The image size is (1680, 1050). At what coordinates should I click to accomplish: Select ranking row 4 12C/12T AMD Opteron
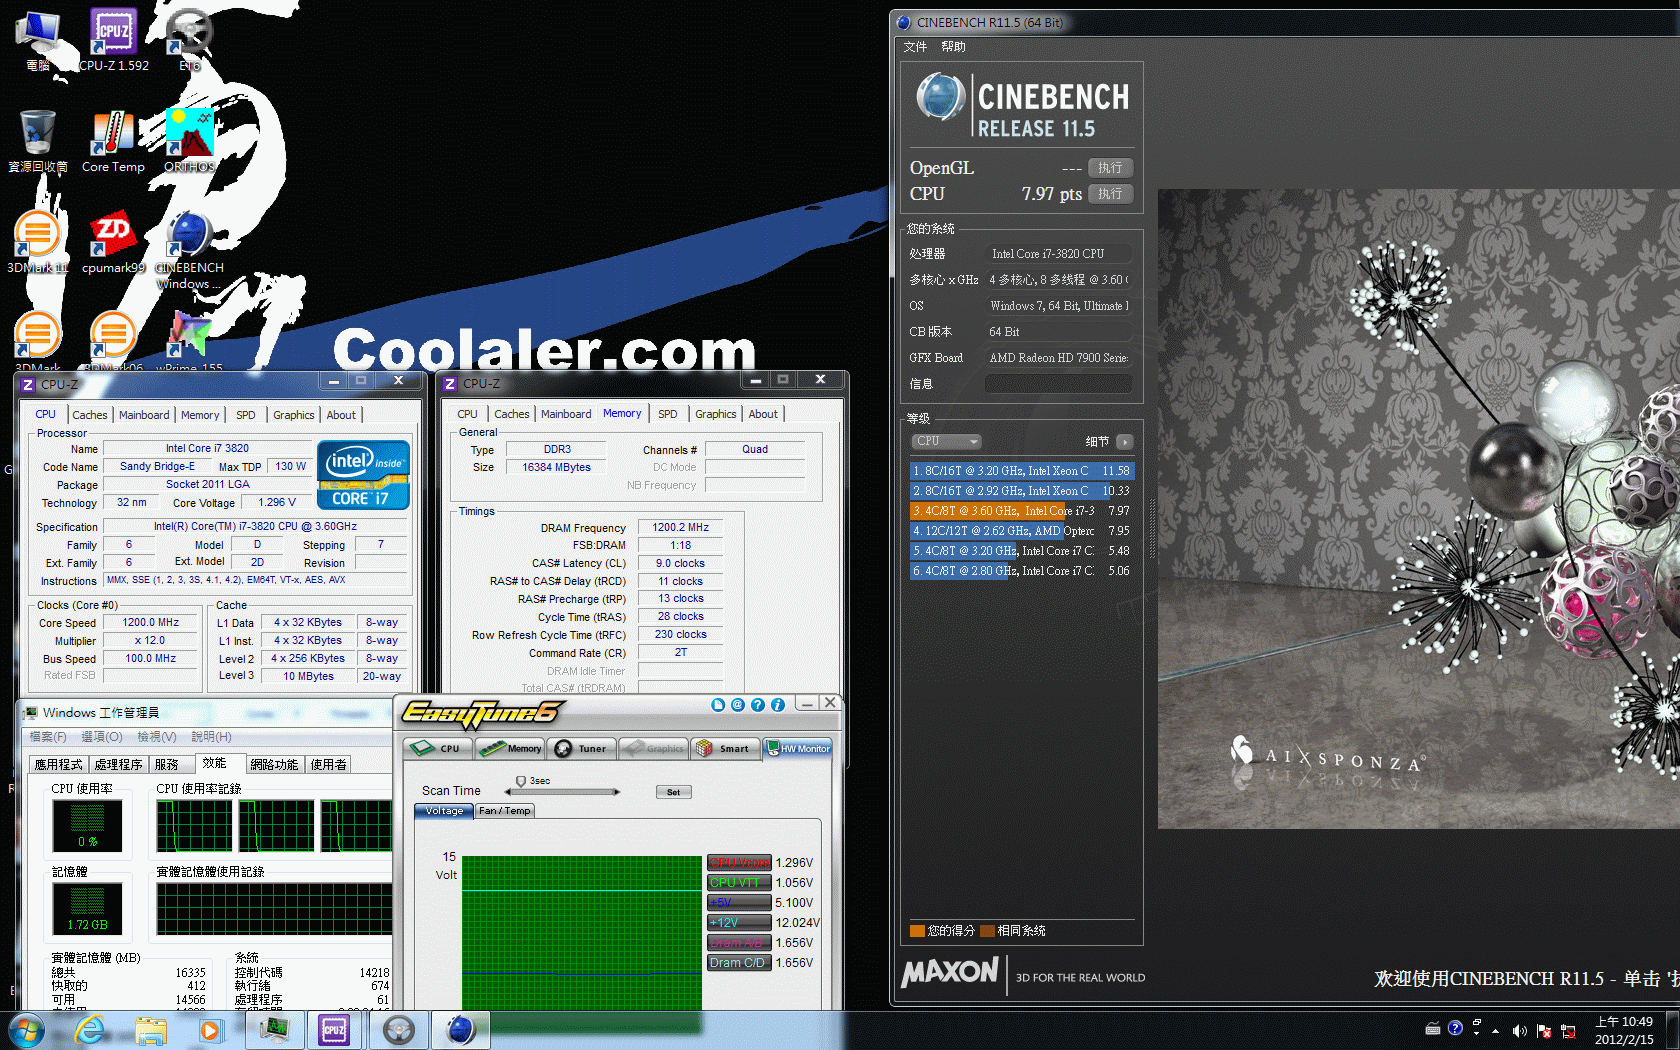1022,530
